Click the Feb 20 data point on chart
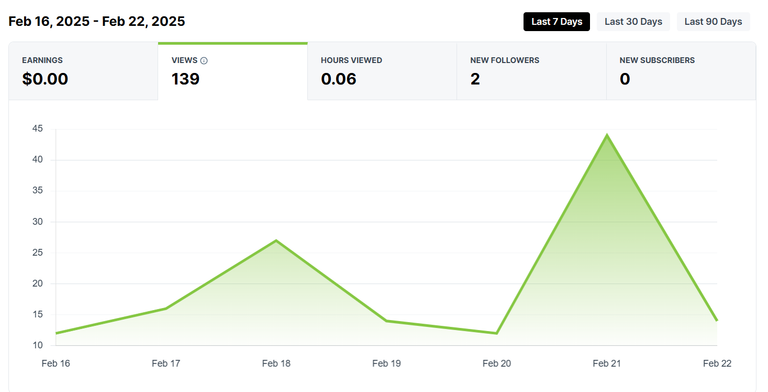Viewport: 768px width, 392px height. (x=497, y=333)
